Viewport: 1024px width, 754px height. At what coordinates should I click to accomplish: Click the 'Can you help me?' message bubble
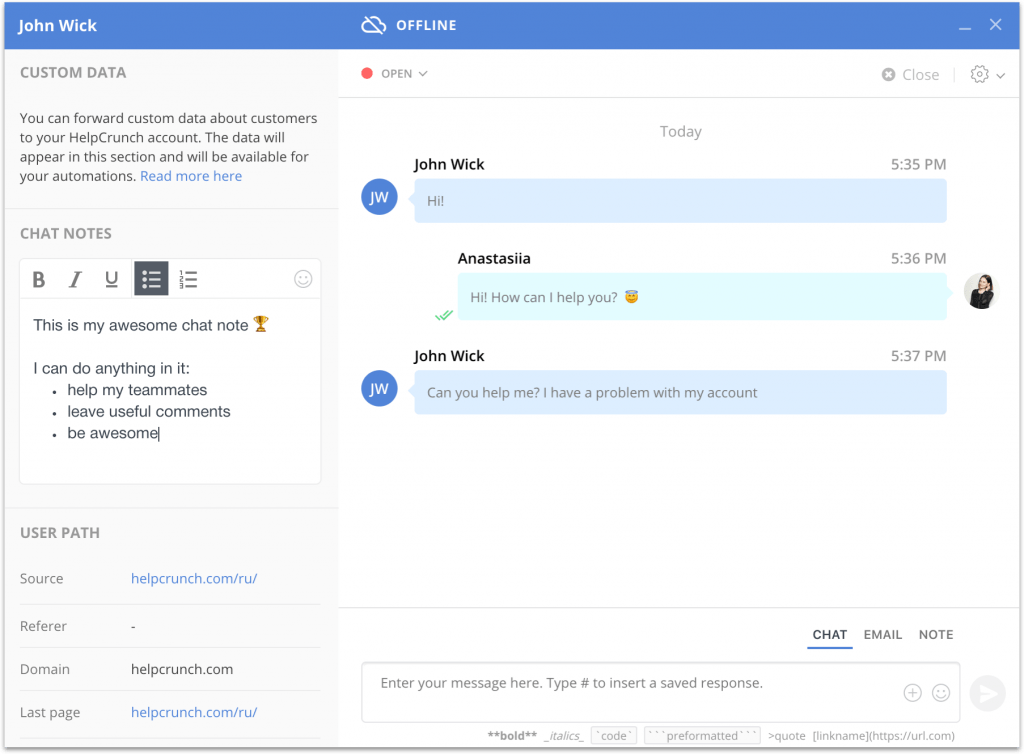[x=680, y=392]
